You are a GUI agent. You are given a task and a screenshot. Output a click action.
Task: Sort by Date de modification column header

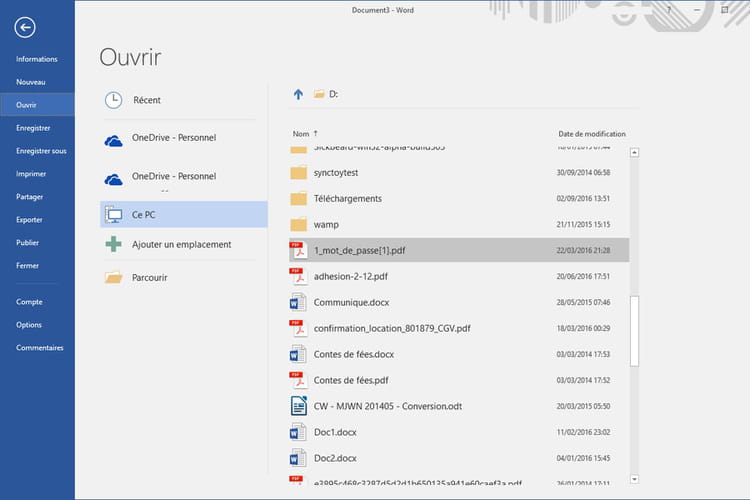coord(592,134)
